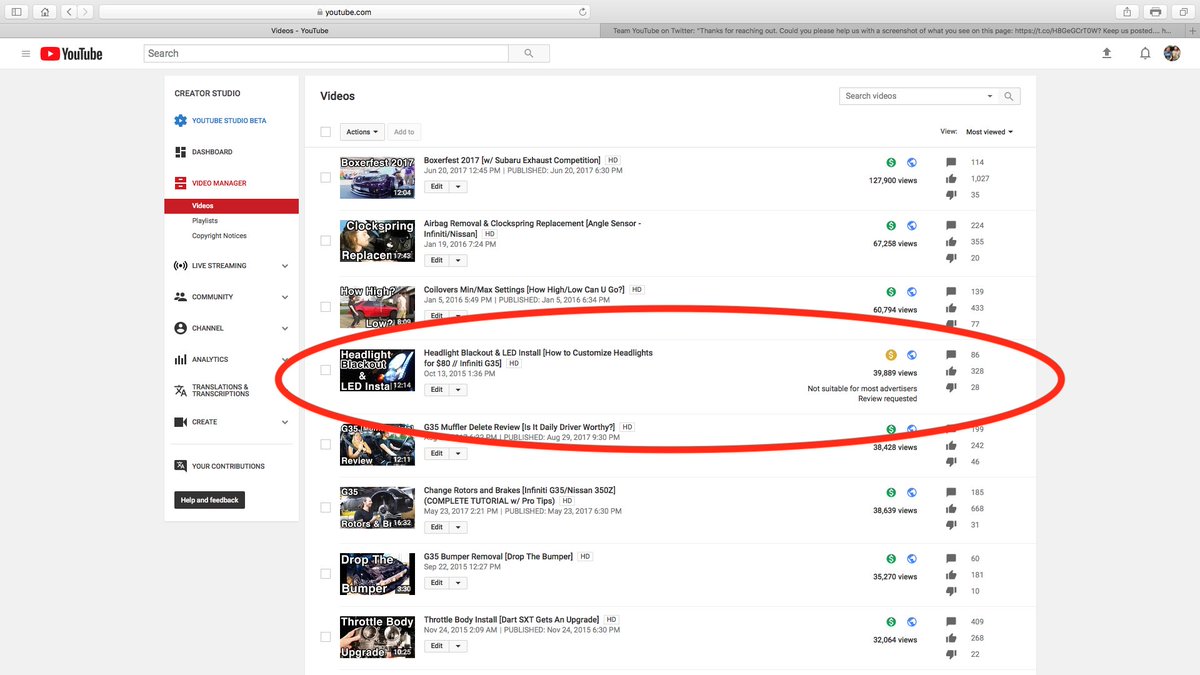The image size is (1200, 675).
Task: Switch to the Videos - YouTube browser tab
Action: [300, 31]
